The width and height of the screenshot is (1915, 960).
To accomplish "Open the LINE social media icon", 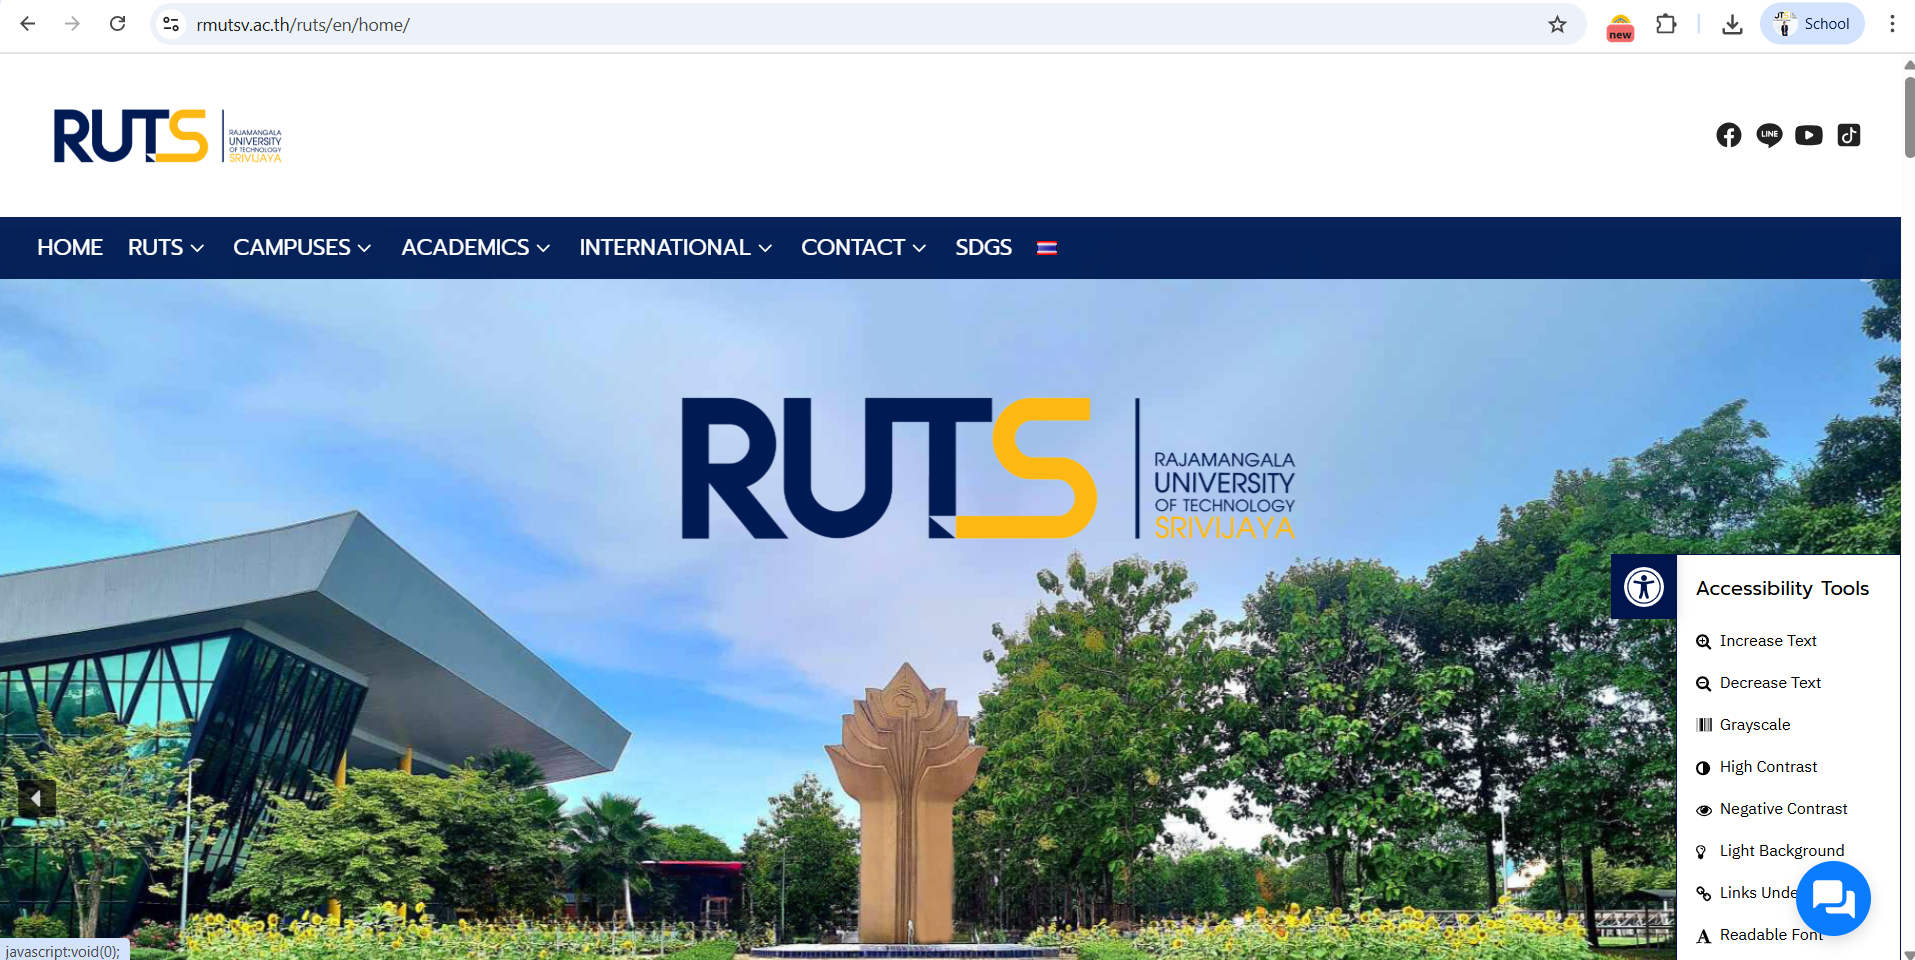I will pos(1769,135).
